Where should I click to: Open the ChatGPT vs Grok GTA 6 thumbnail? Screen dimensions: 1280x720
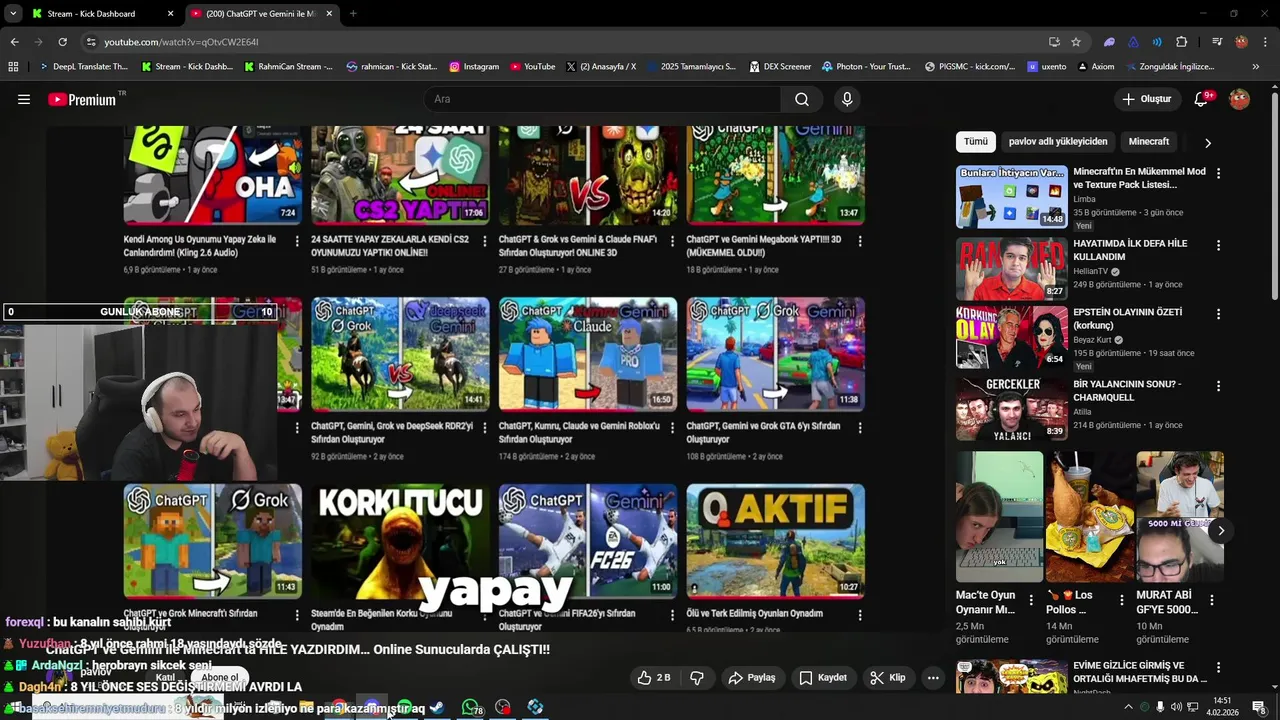(x=775, y=354)
